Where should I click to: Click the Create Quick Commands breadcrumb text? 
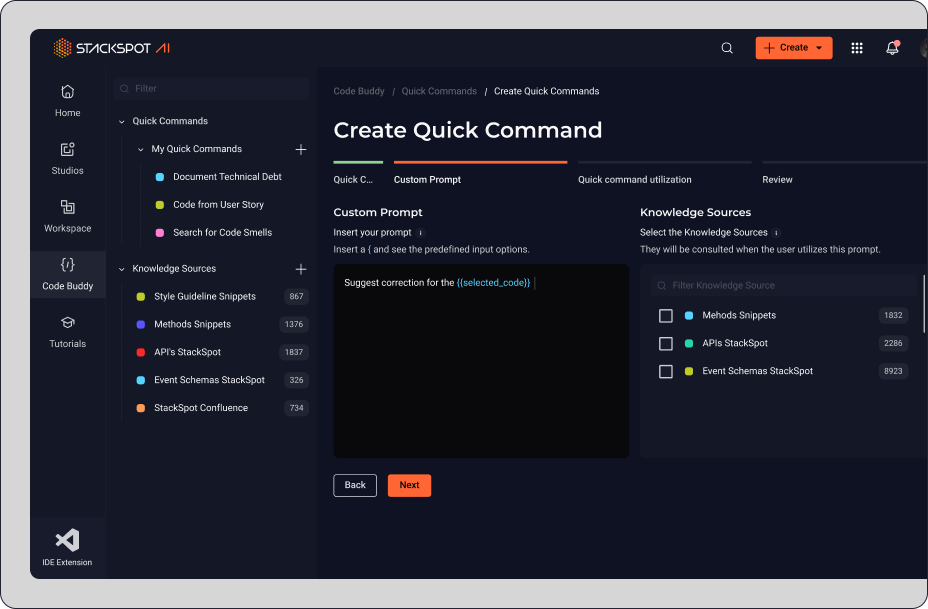(546, 91)
